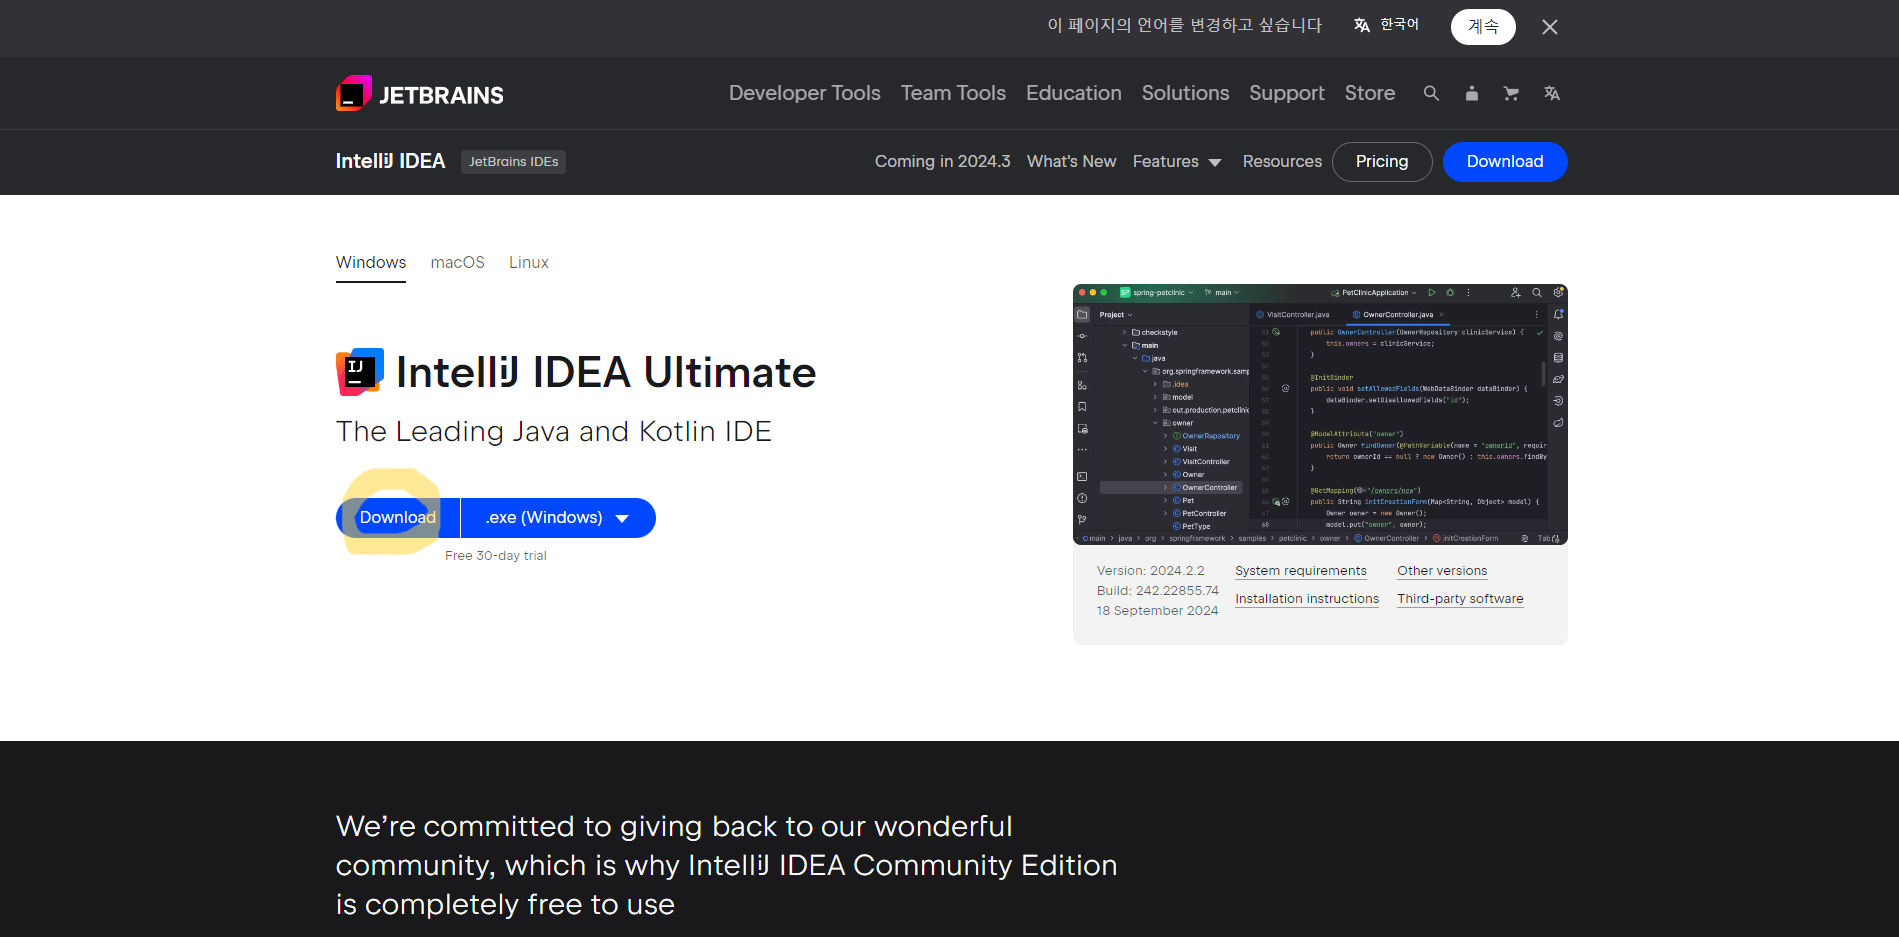The image size is (1899, 937).
Task: Close the language suggestion banner
Action: tap(1549, 27)
